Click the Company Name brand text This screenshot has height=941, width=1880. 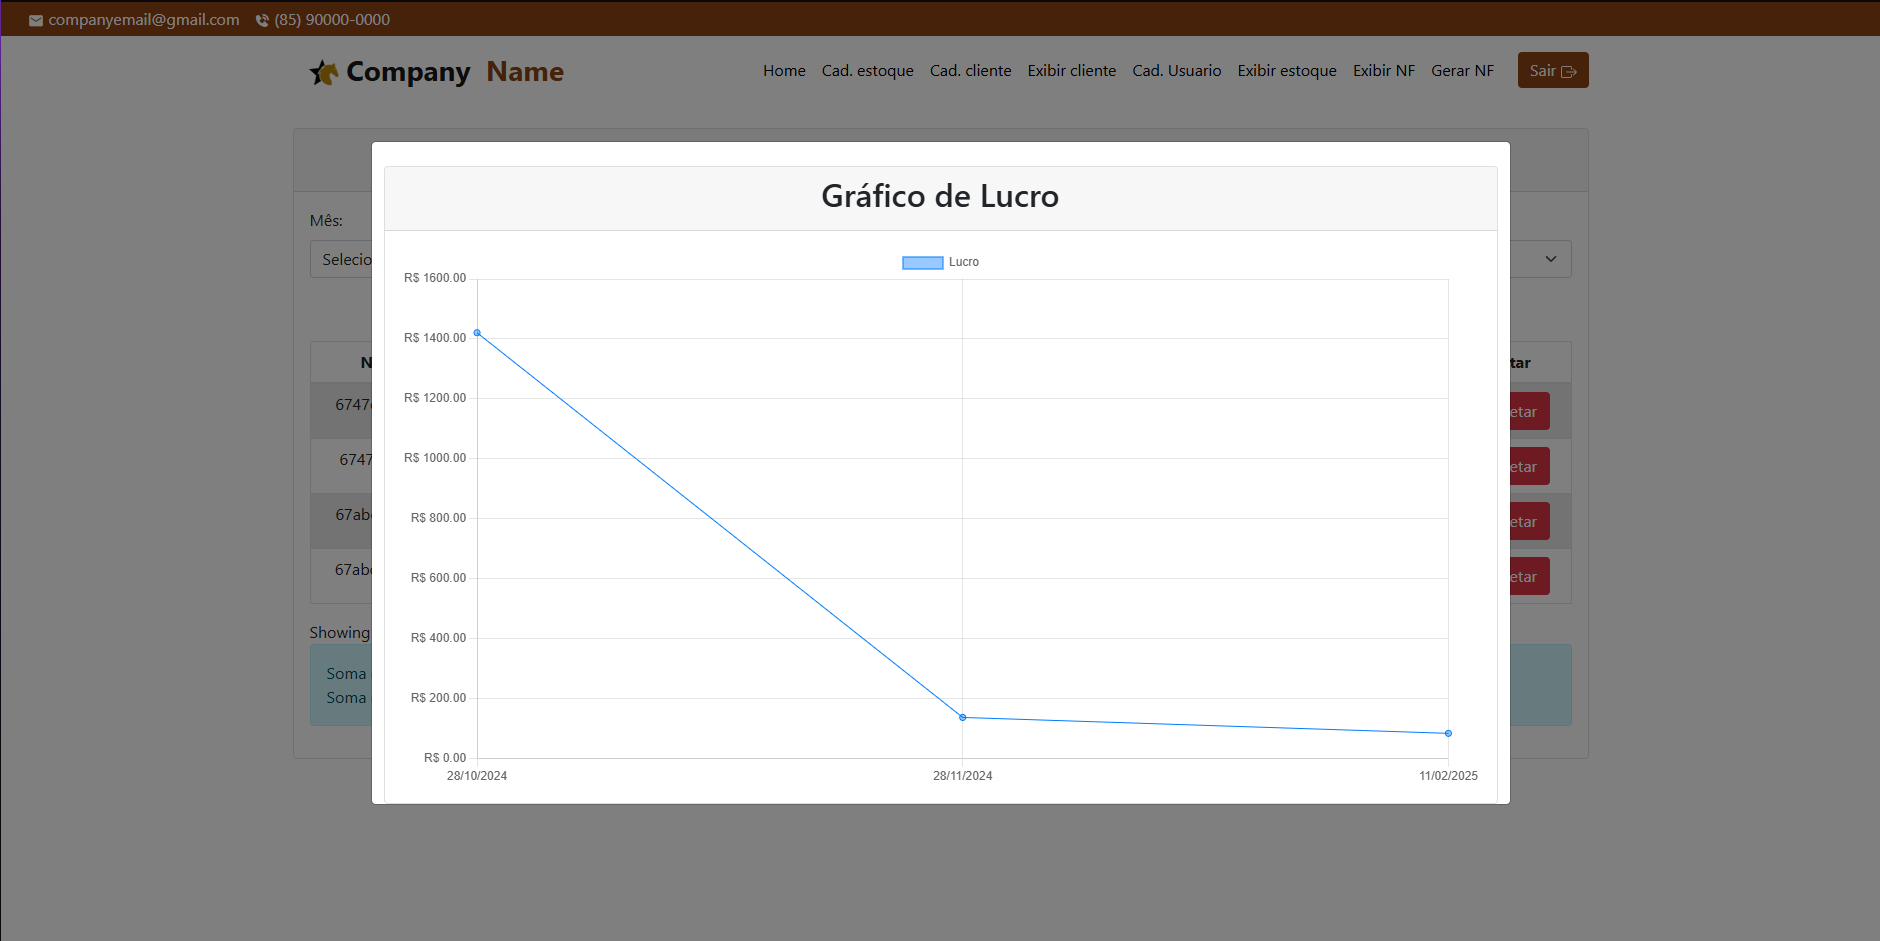click(x=455, y=72)
